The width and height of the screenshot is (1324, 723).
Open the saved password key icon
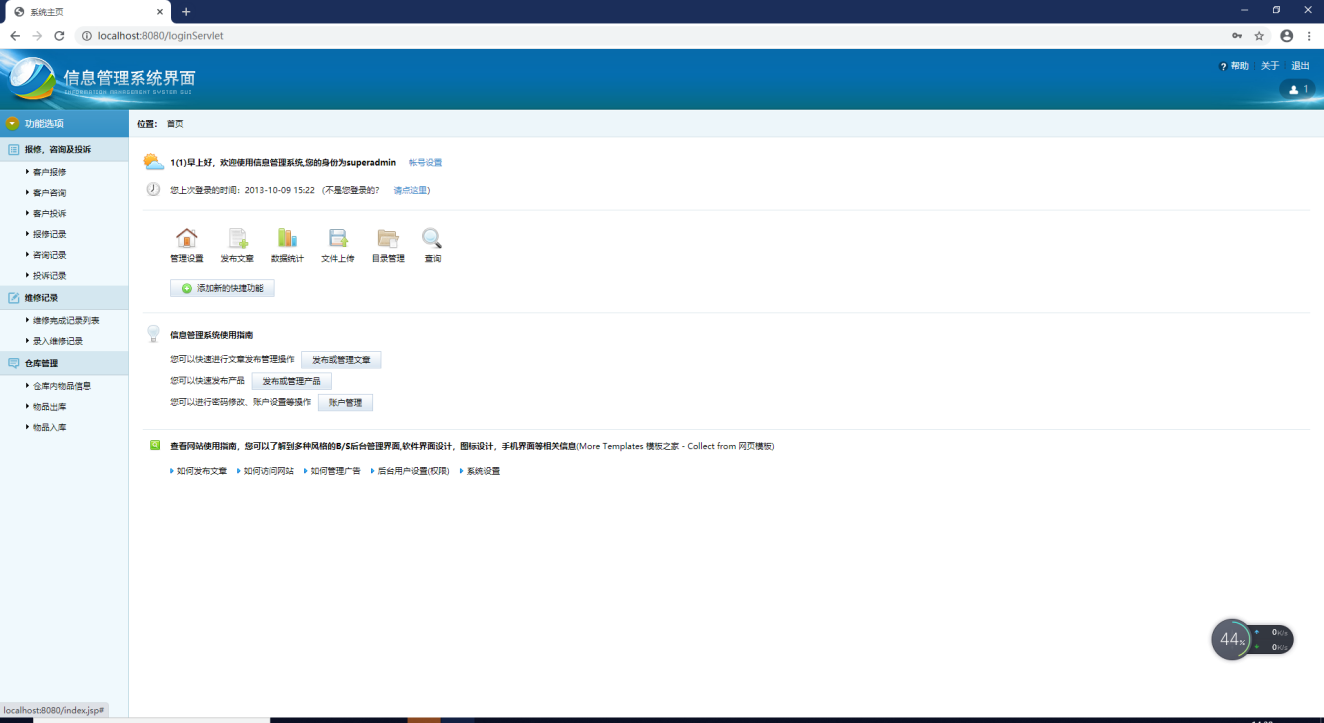[x=1237, y=35]
